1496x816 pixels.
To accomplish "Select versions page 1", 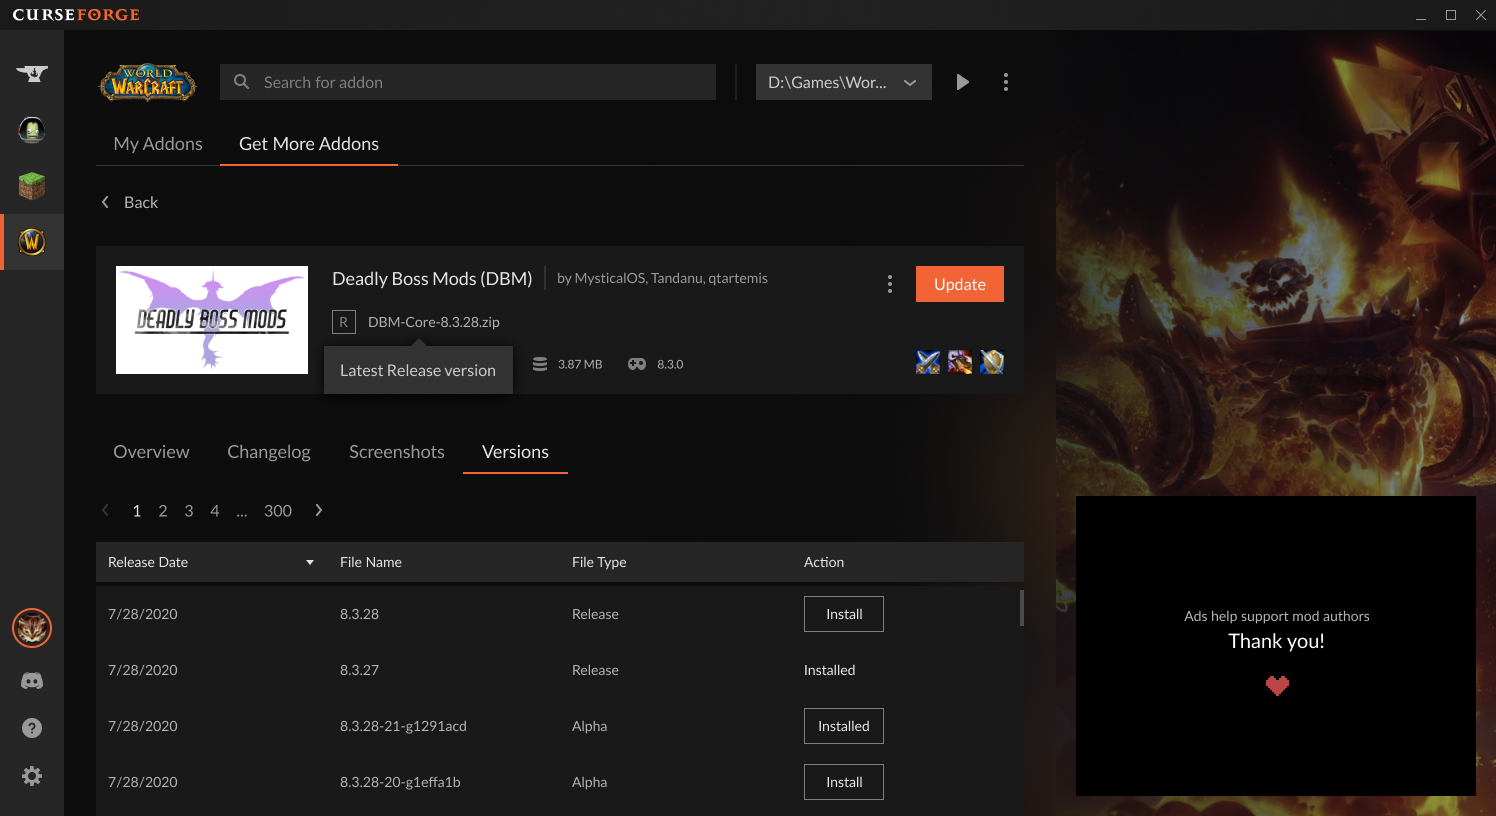I will 137,511.
